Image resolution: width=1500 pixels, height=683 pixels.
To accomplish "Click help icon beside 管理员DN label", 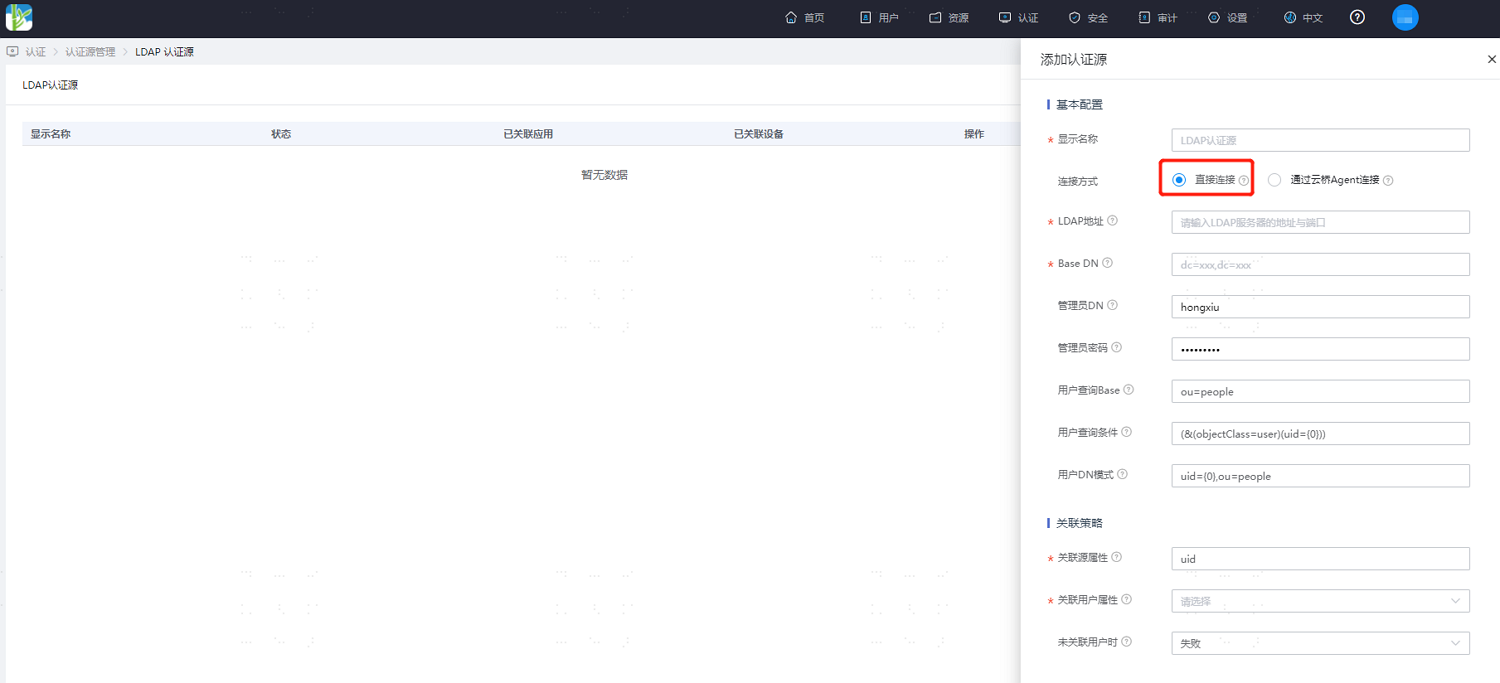I will point(1113,305).
